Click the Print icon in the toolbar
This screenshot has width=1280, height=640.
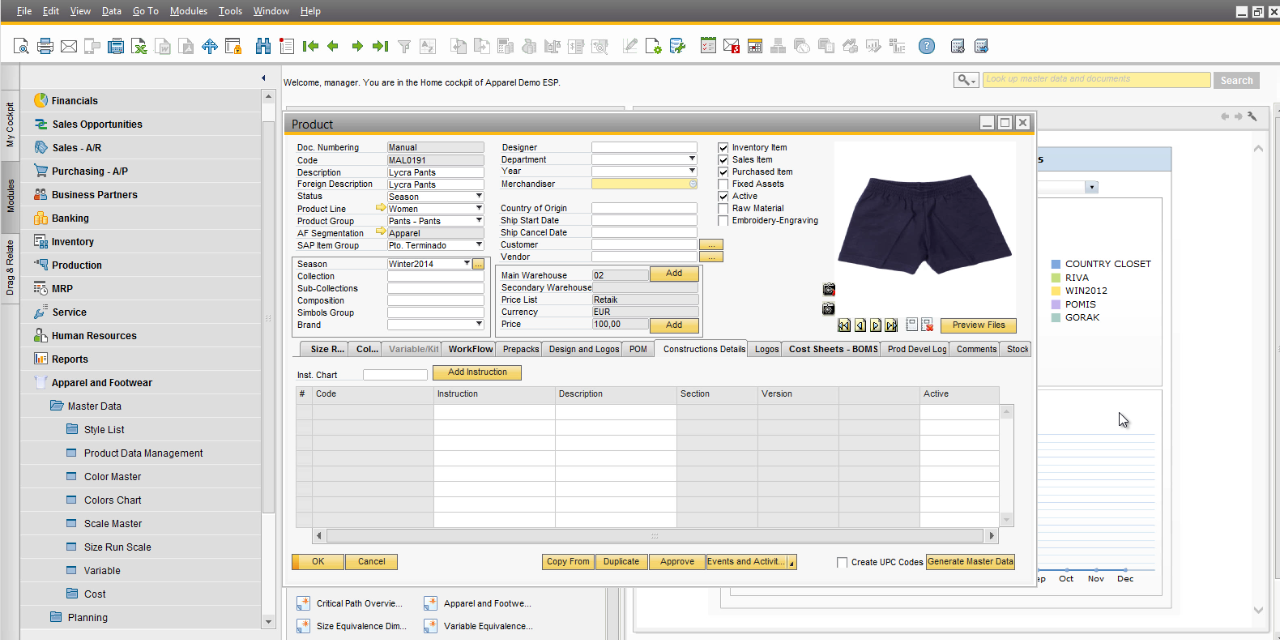coord(45,46)
